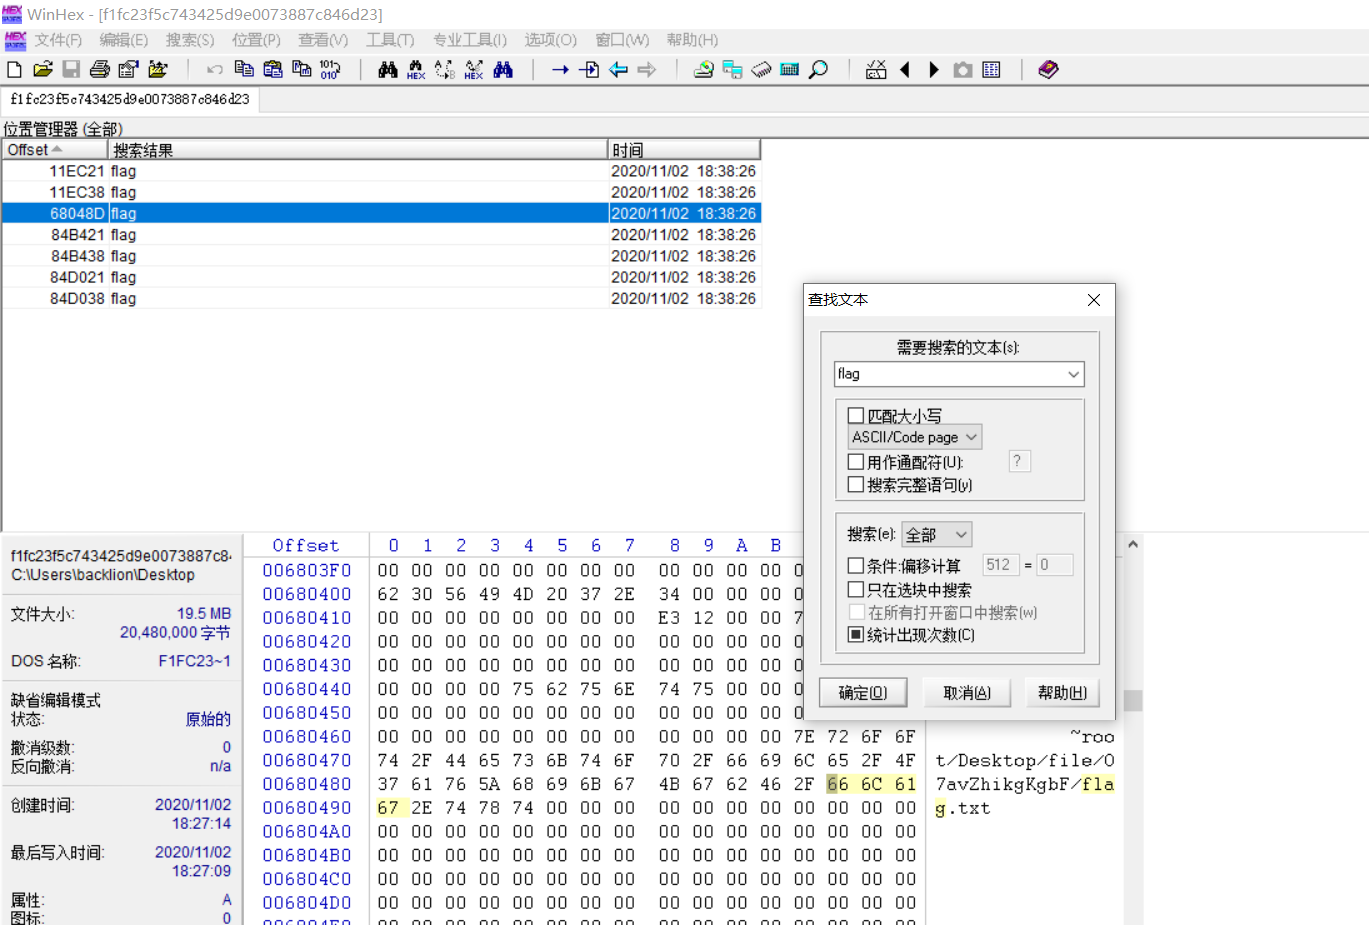Open the 文件(F) menu
Screen dimensions: 1369x925
point(58,40)
